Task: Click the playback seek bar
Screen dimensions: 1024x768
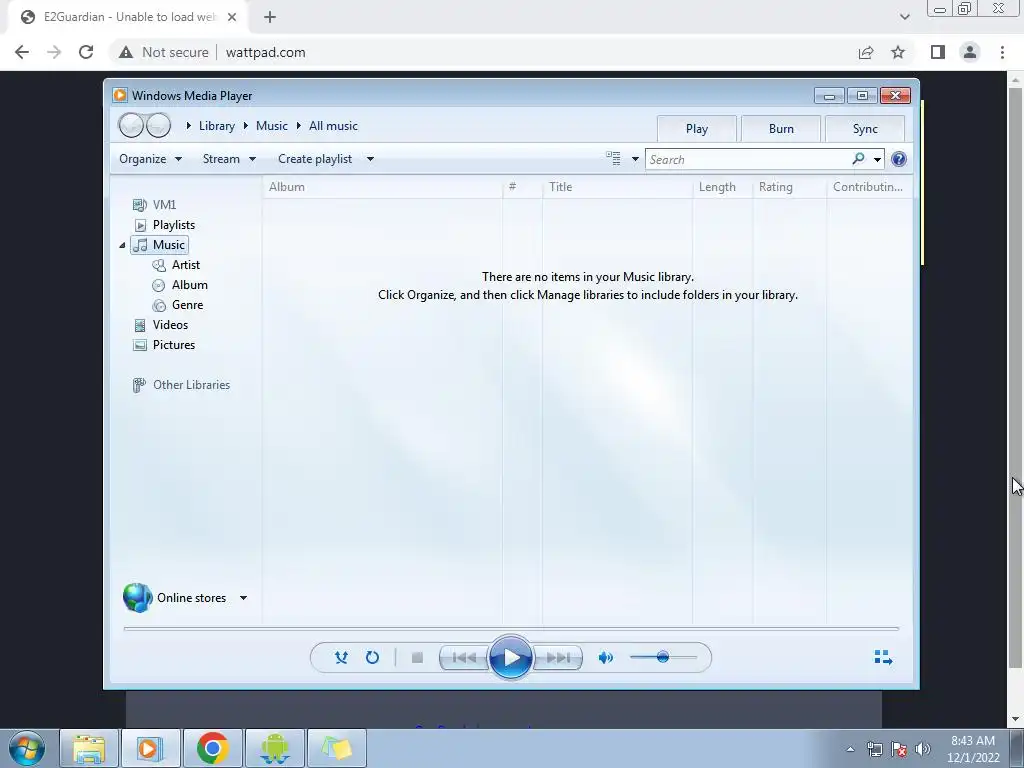Action: (511, 628)
